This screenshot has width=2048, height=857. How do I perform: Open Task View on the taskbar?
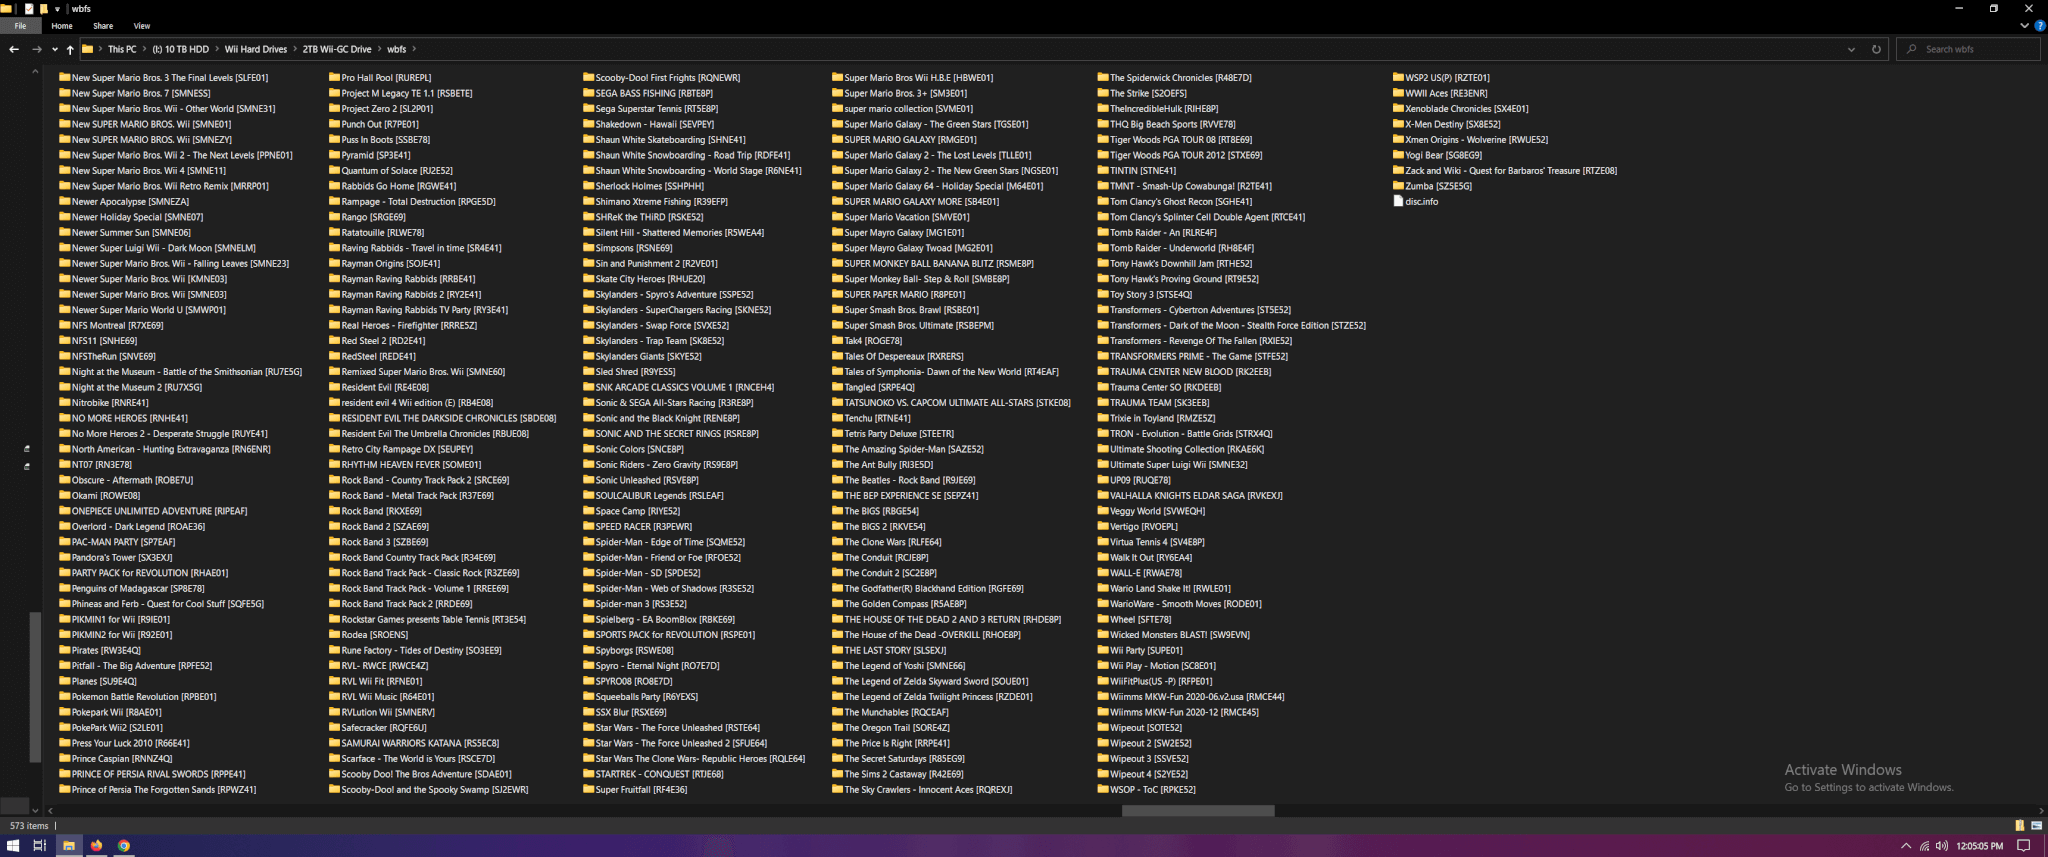pyautogui.click(x=40, y=846)
